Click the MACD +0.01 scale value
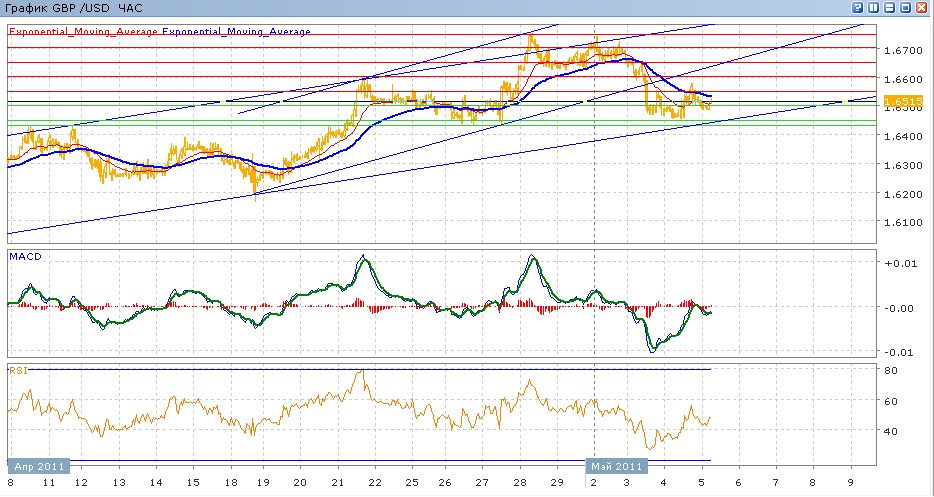Viewport: 934px width, 497px height. tap(902, 263)
